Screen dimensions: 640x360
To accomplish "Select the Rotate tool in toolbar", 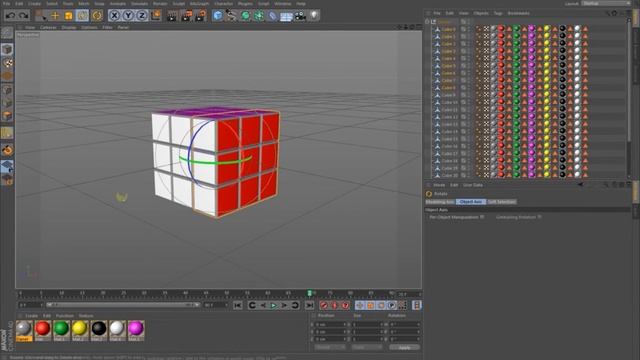I will tap(82, 16).
